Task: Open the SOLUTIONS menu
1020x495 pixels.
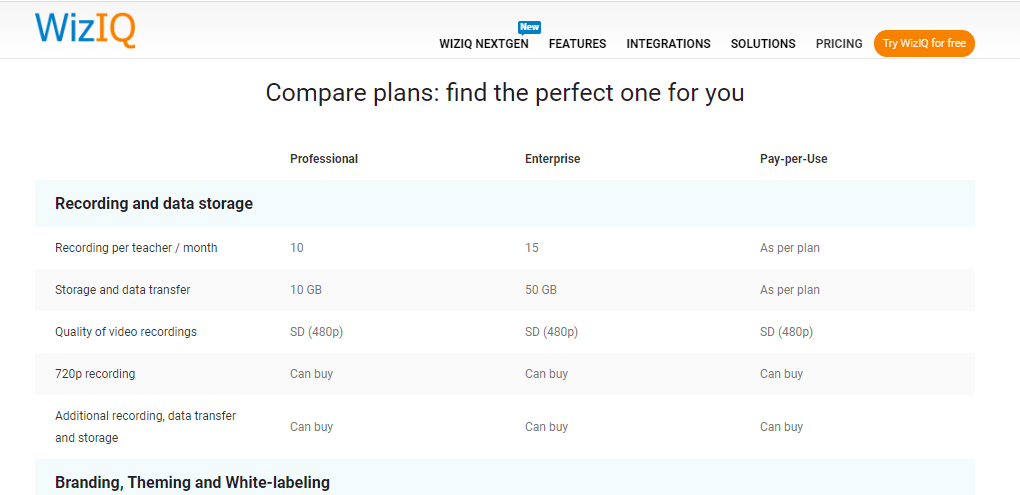Action: point(763,44)
